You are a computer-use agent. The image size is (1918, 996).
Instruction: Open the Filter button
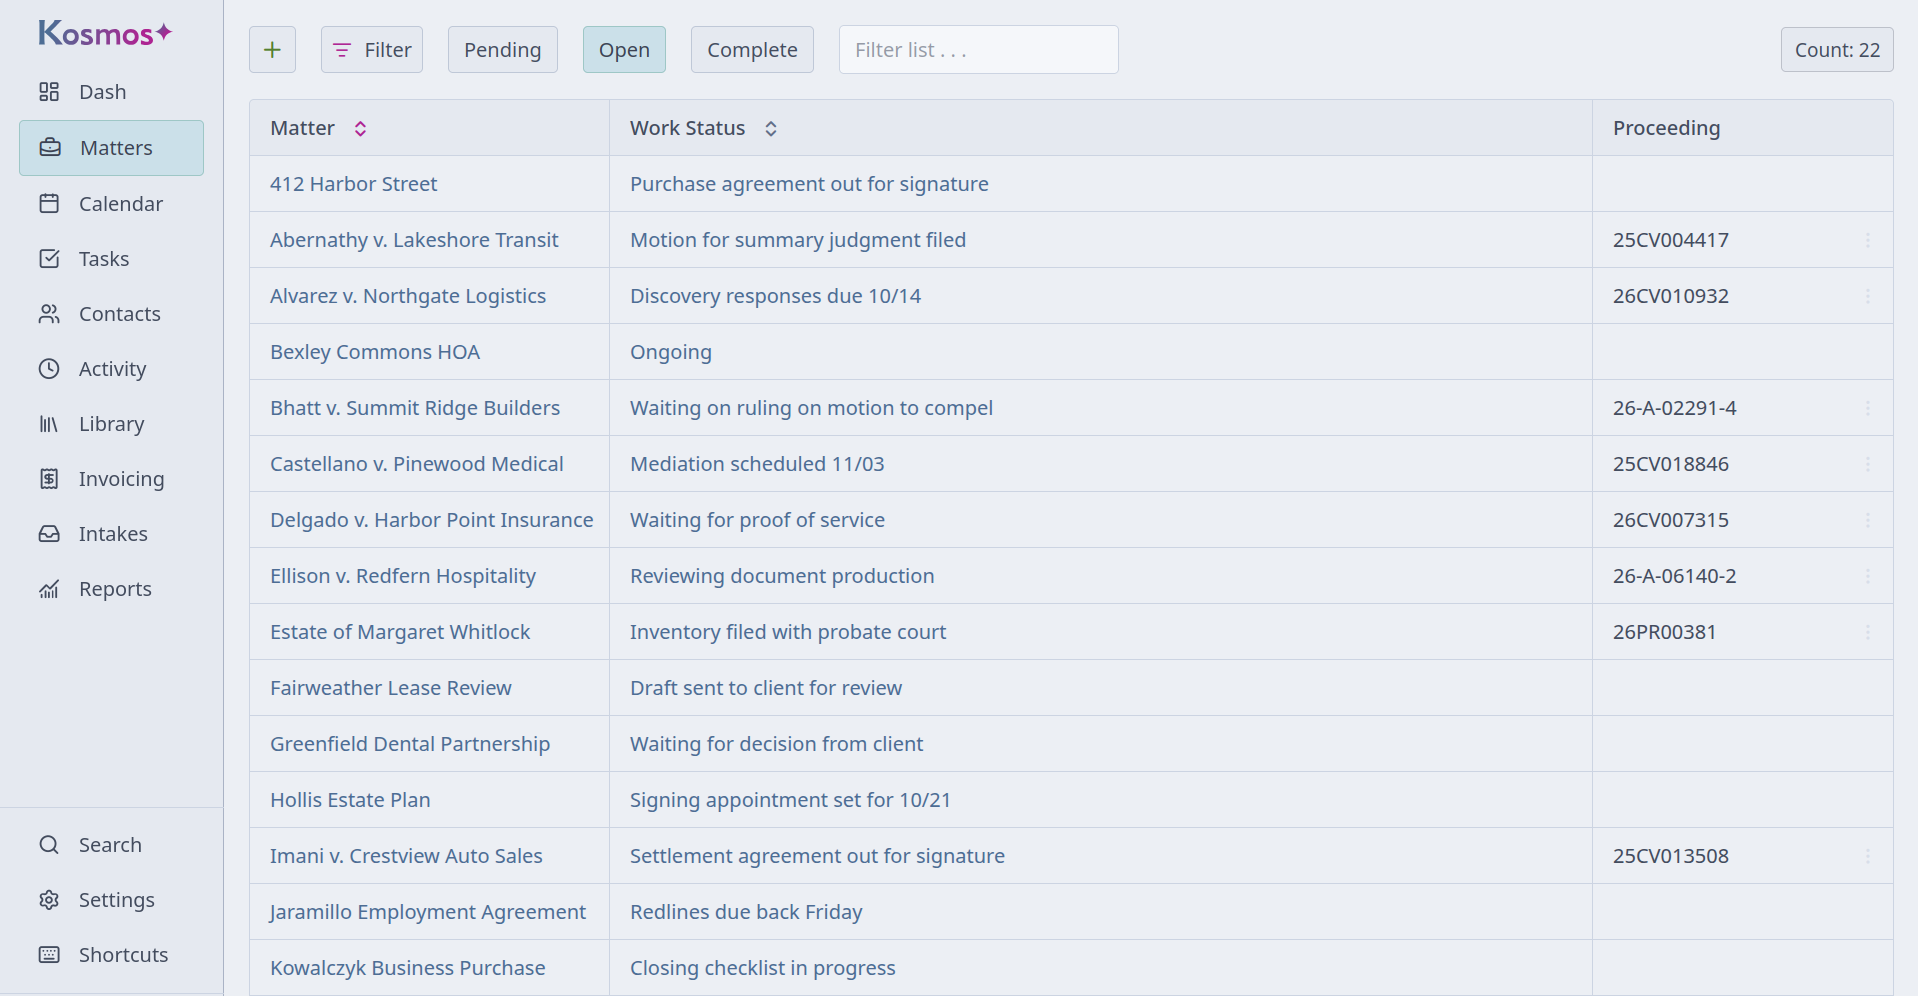[x=372, y=50]
